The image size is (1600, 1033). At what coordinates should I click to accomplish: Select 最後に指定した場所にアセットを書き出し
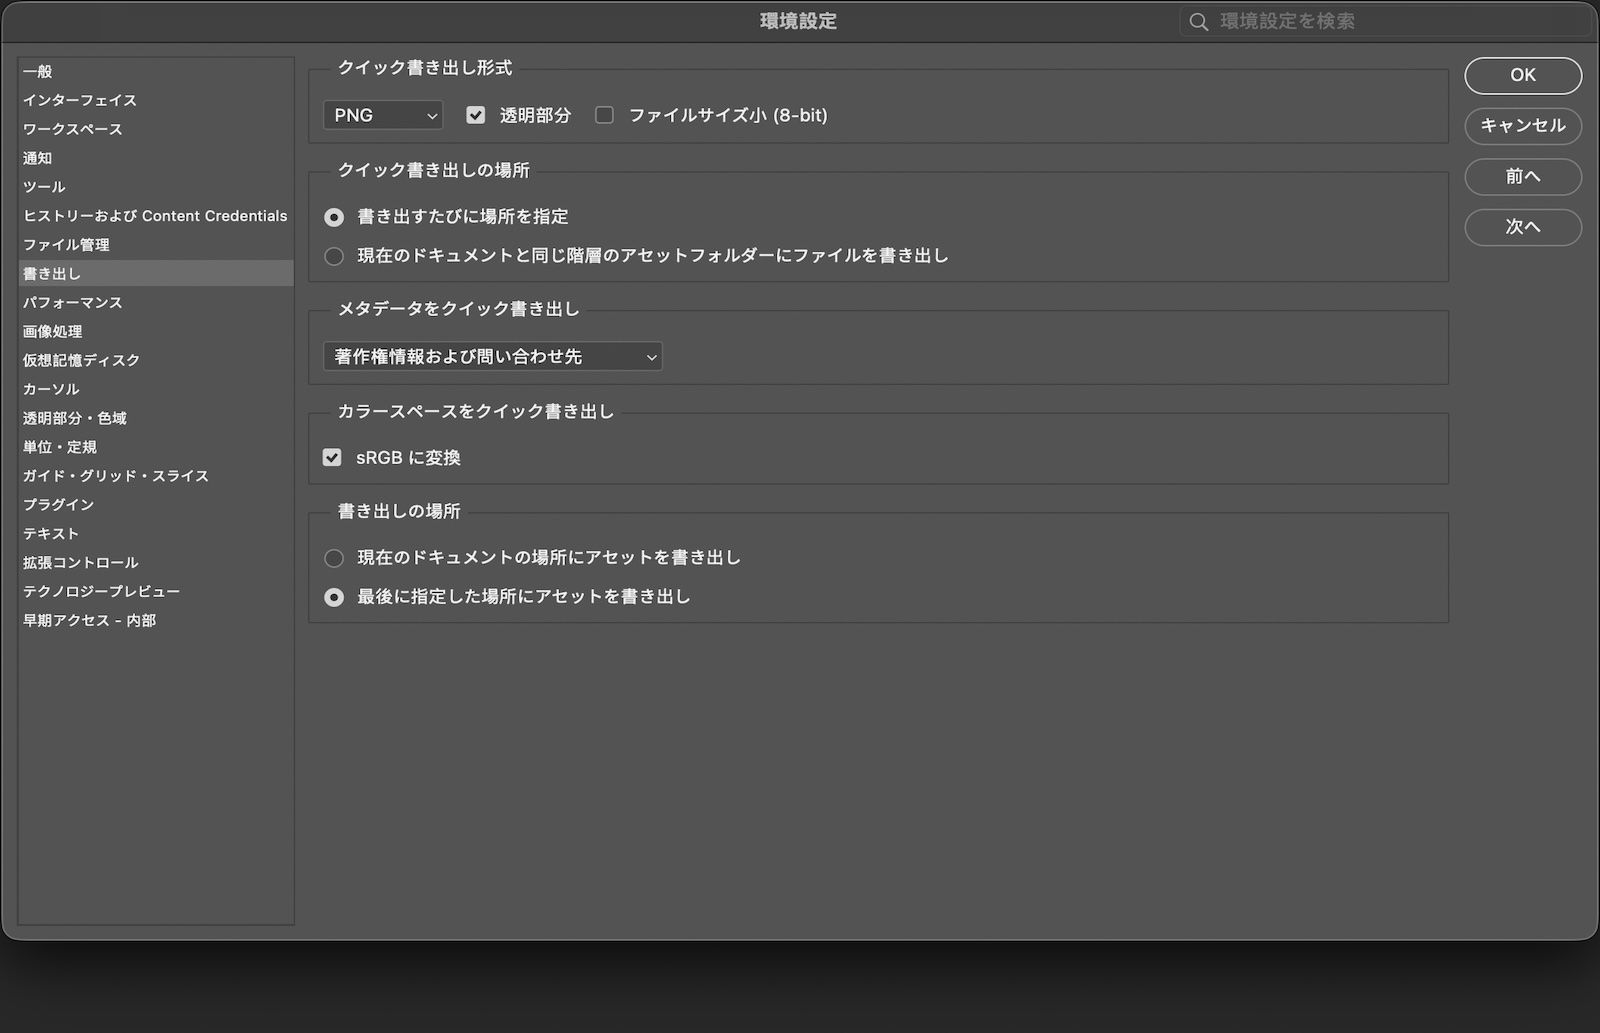click(x=333, y=597)
